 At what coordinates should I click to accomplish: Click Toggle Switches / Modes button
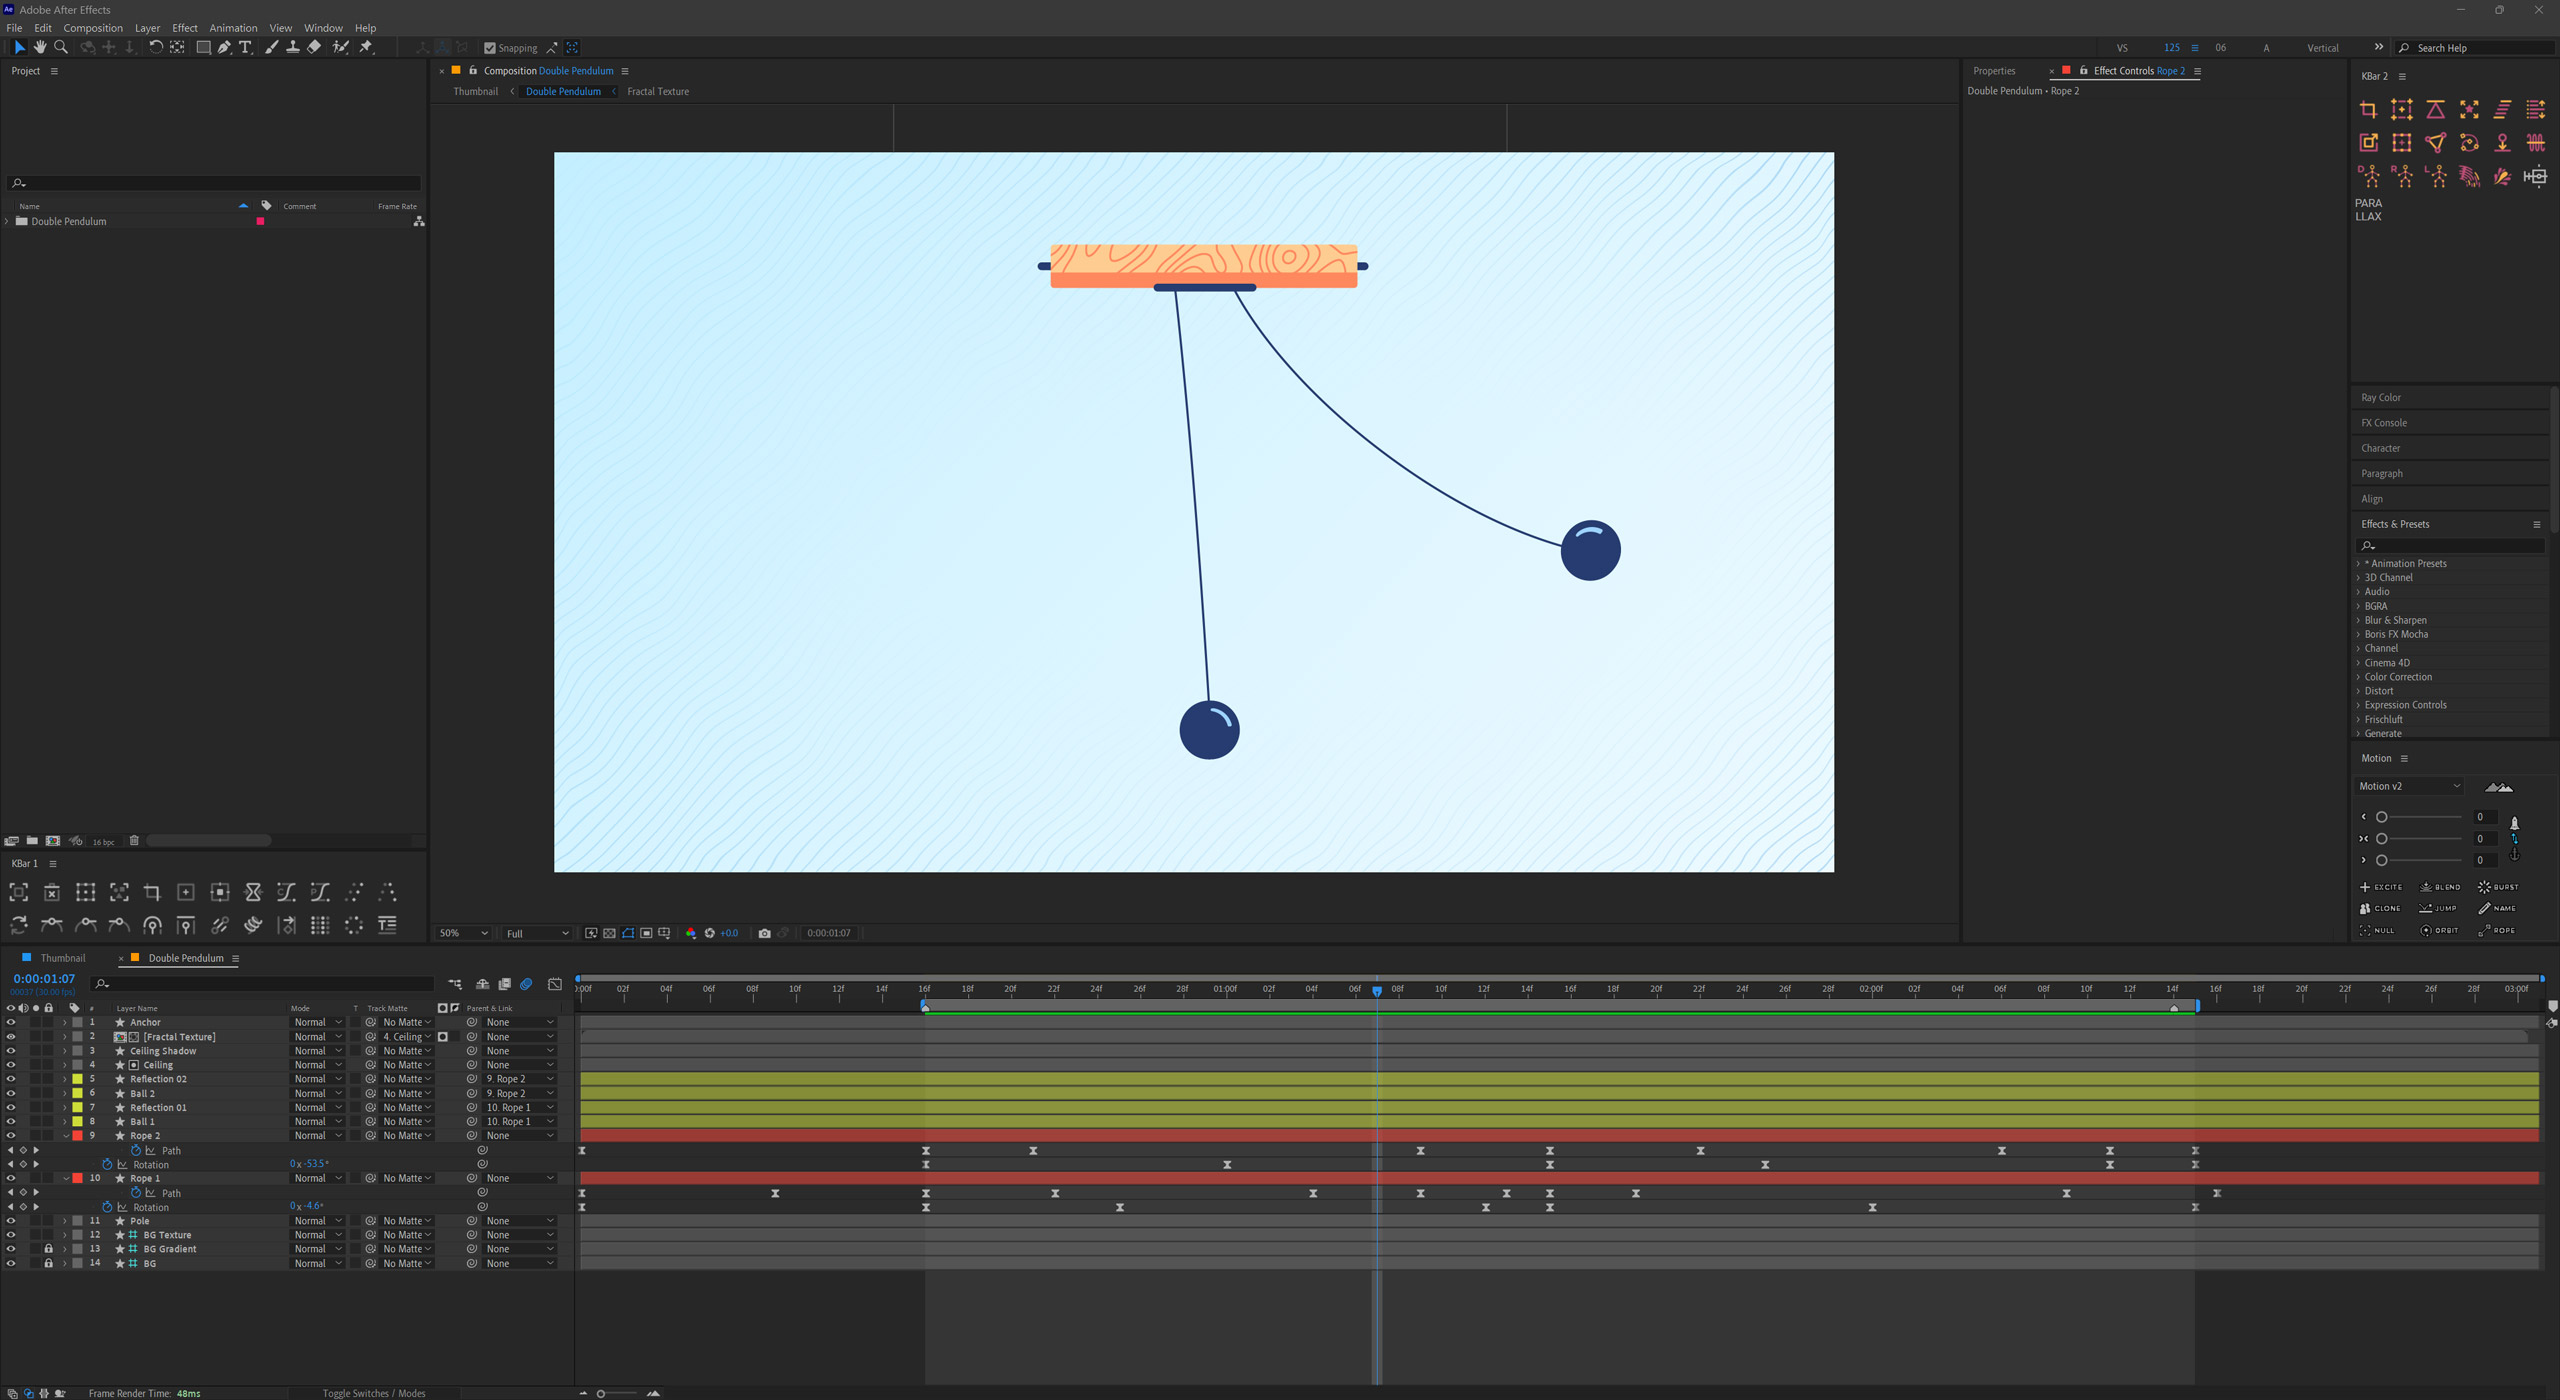tap(373, 1393)
